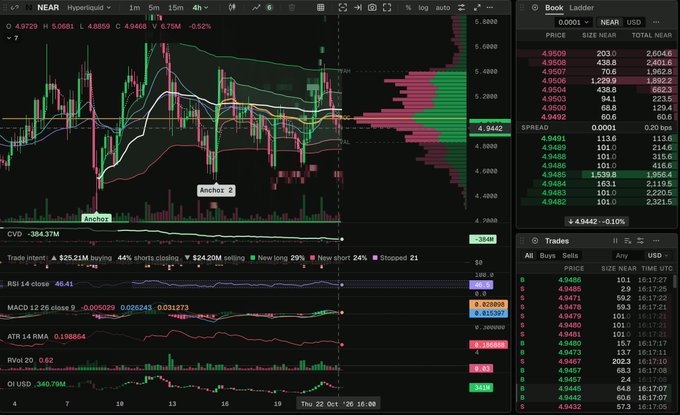Select the 1m timeframe
Viewport: 680px width, 415px height.
coord(134,8)
